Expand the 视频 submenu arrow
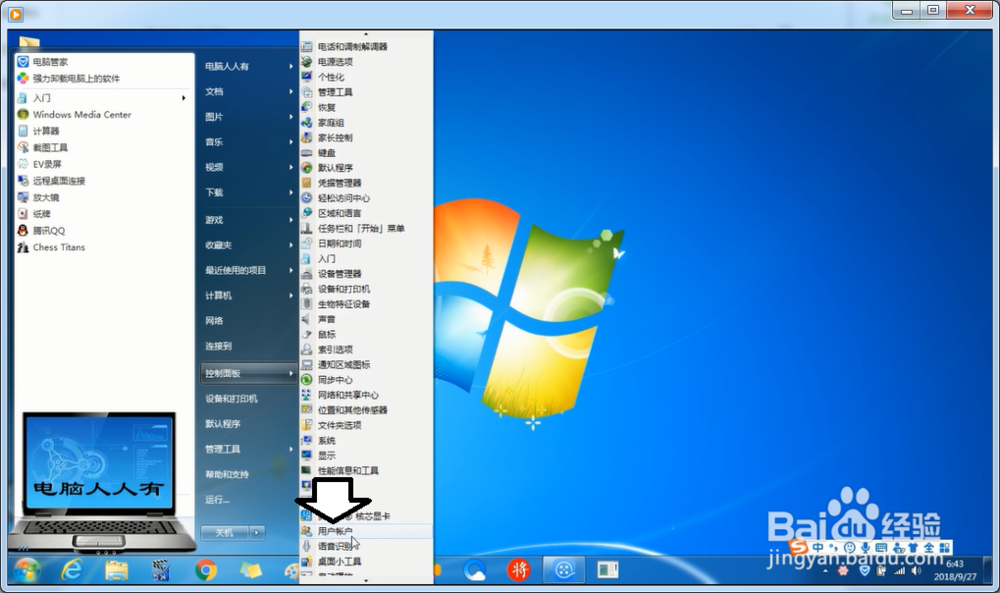 (x=291, y=167)
